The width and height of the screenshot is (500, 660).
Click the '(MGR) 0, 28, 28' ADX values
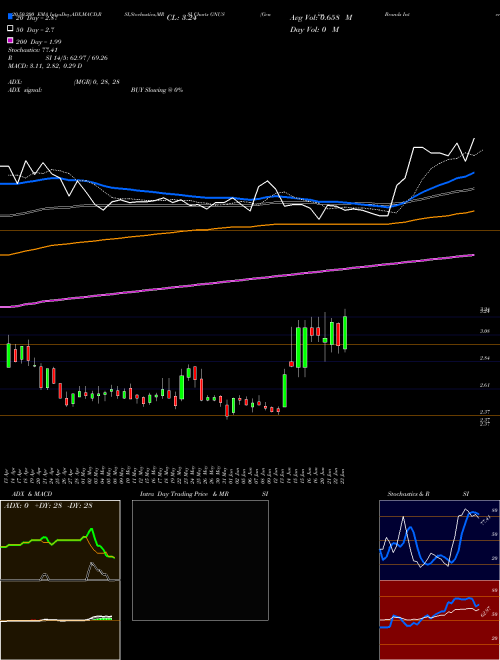point(96,82)
